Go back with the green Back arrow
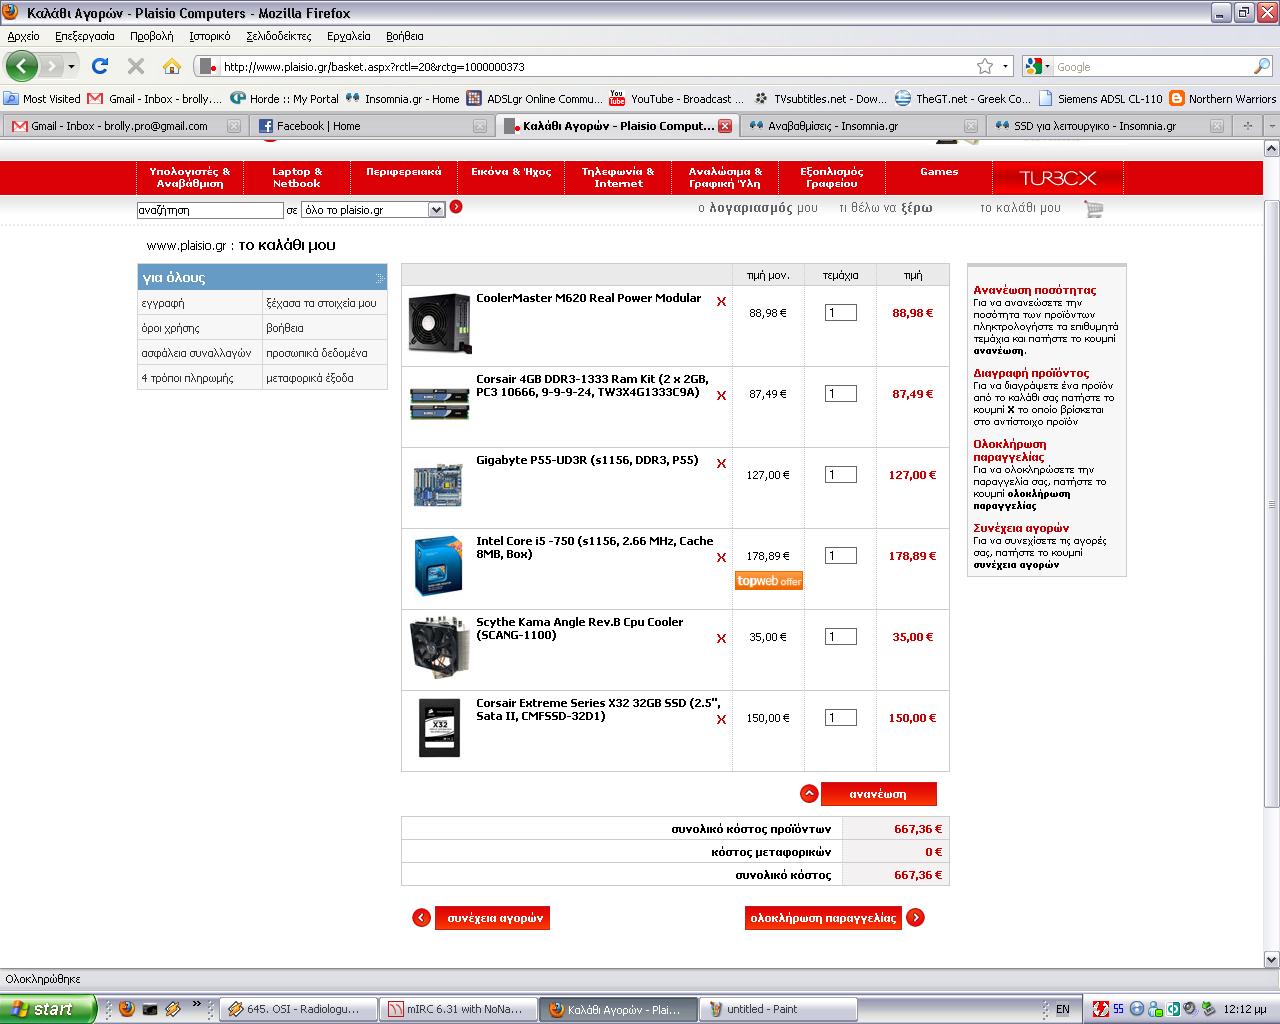This screenshot has height=1024, width=1280. (x=21, y=67)
